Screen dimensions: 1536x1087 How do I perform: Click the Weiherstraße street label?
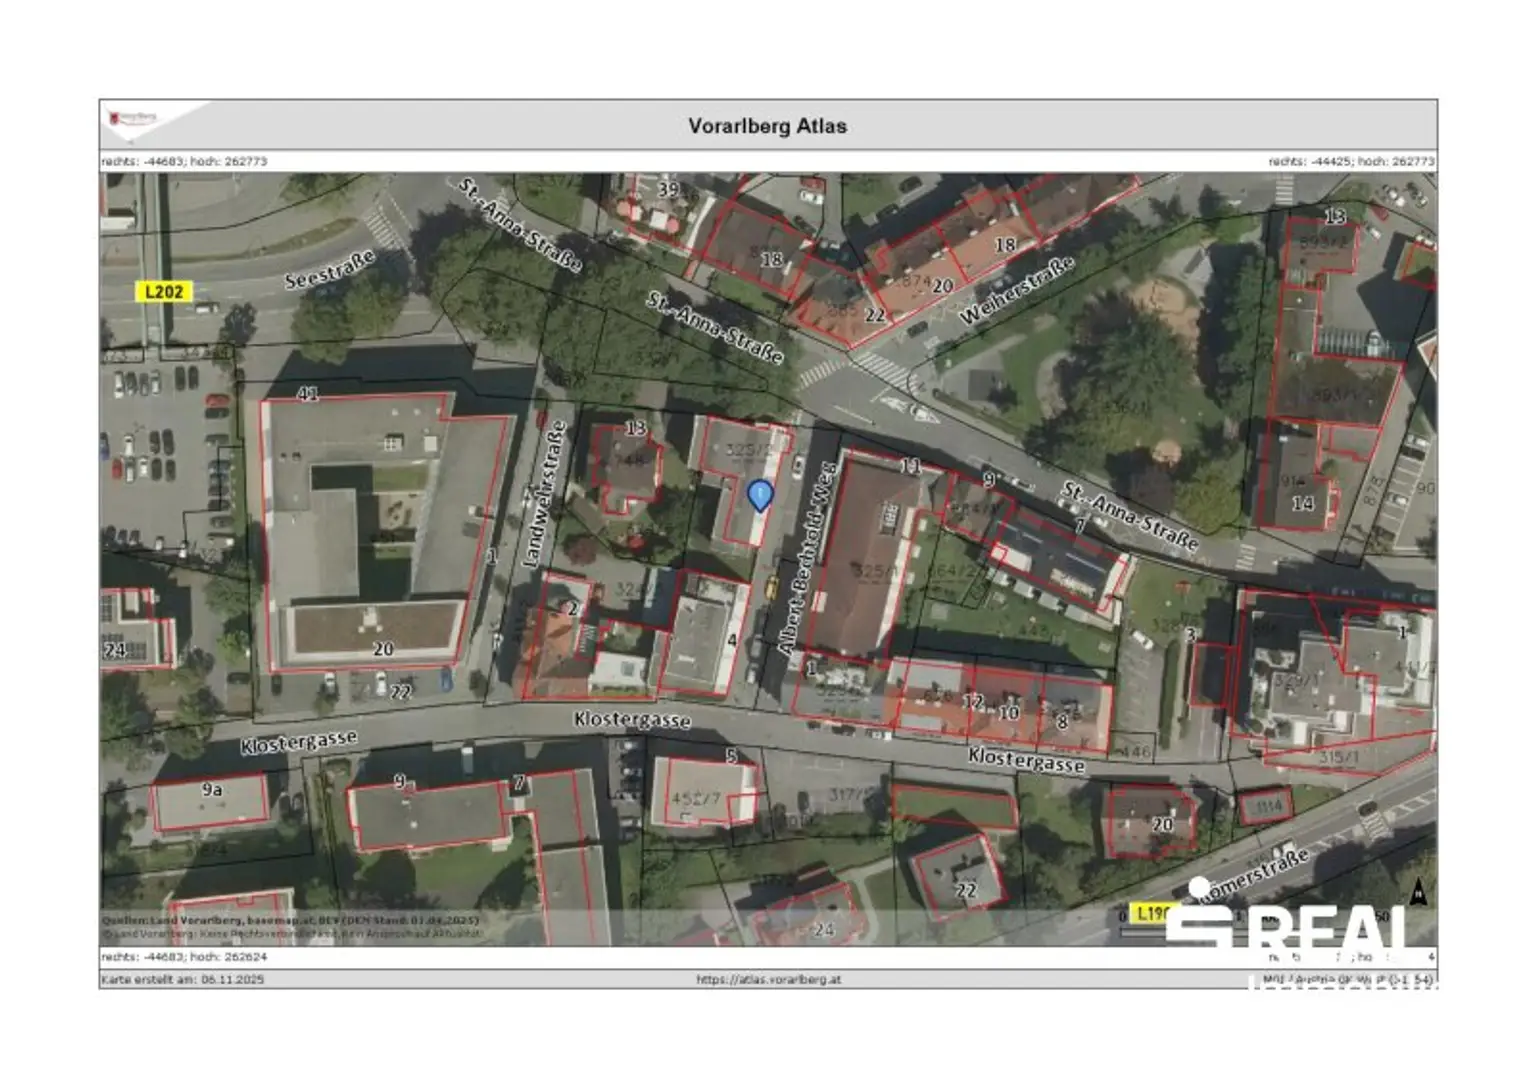(1016, 290)
